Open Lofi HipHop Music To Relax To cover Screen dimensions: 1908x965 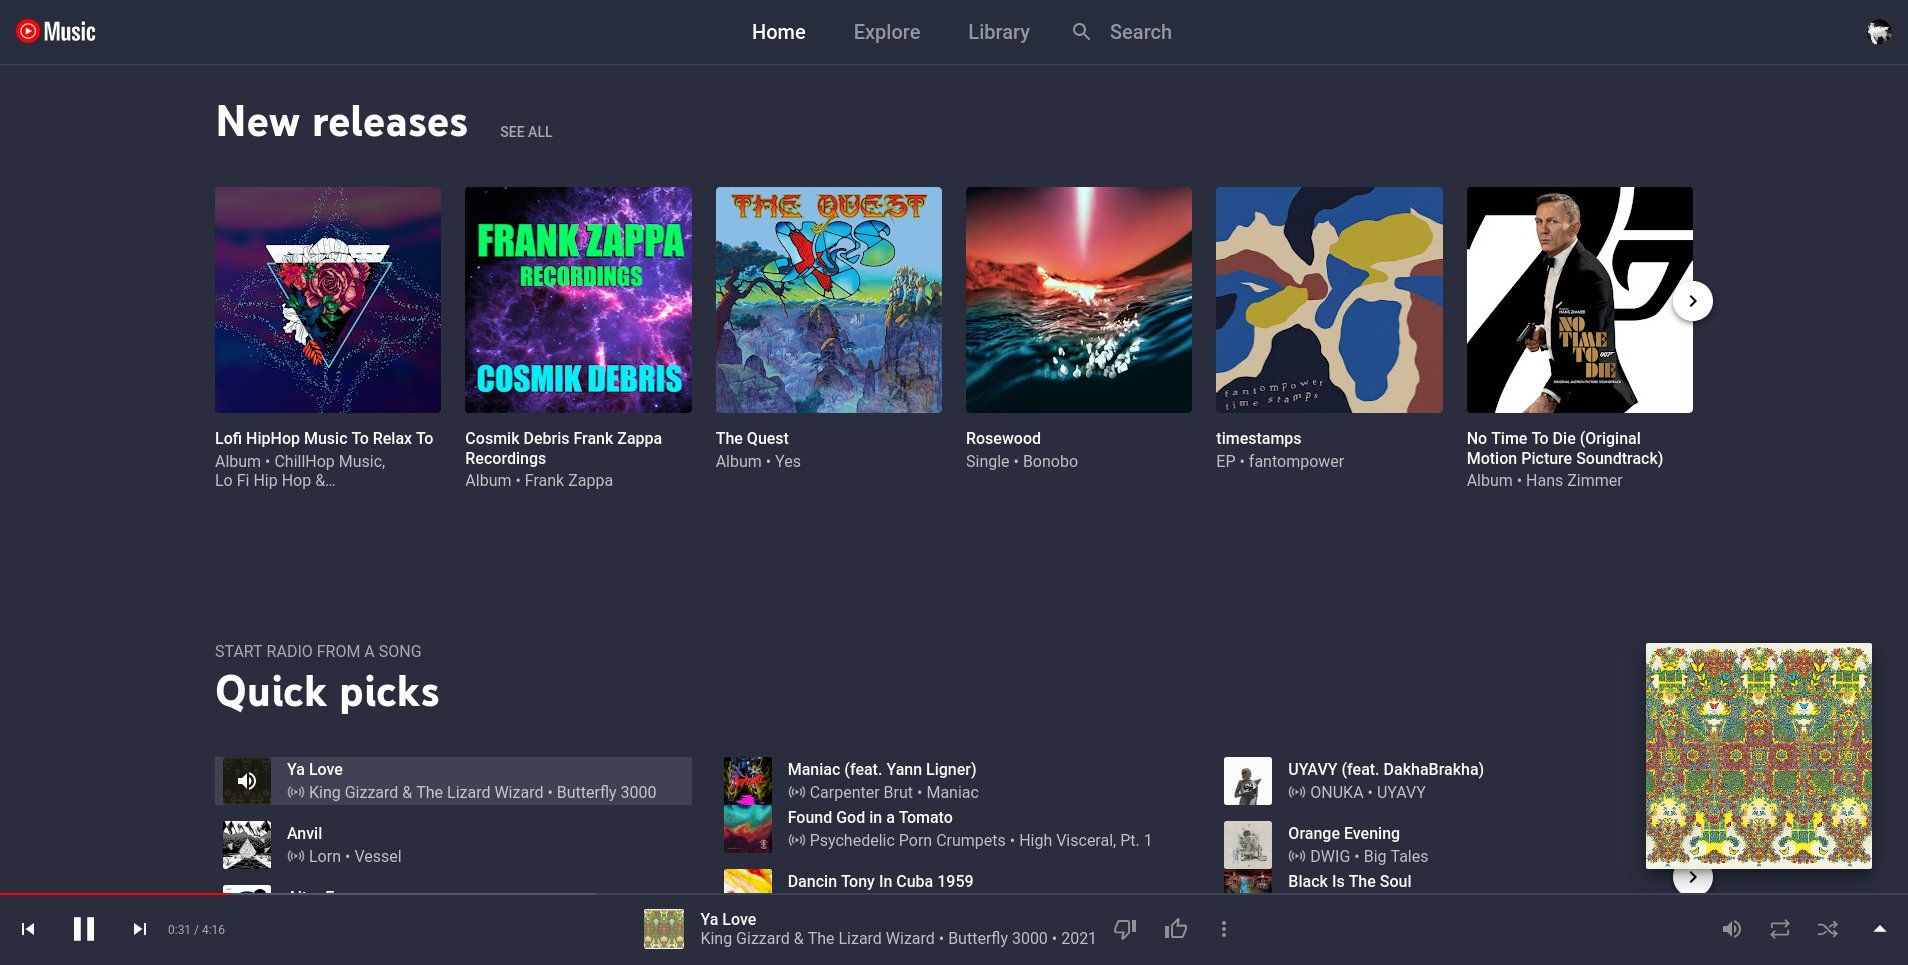[x=328, y=300]
